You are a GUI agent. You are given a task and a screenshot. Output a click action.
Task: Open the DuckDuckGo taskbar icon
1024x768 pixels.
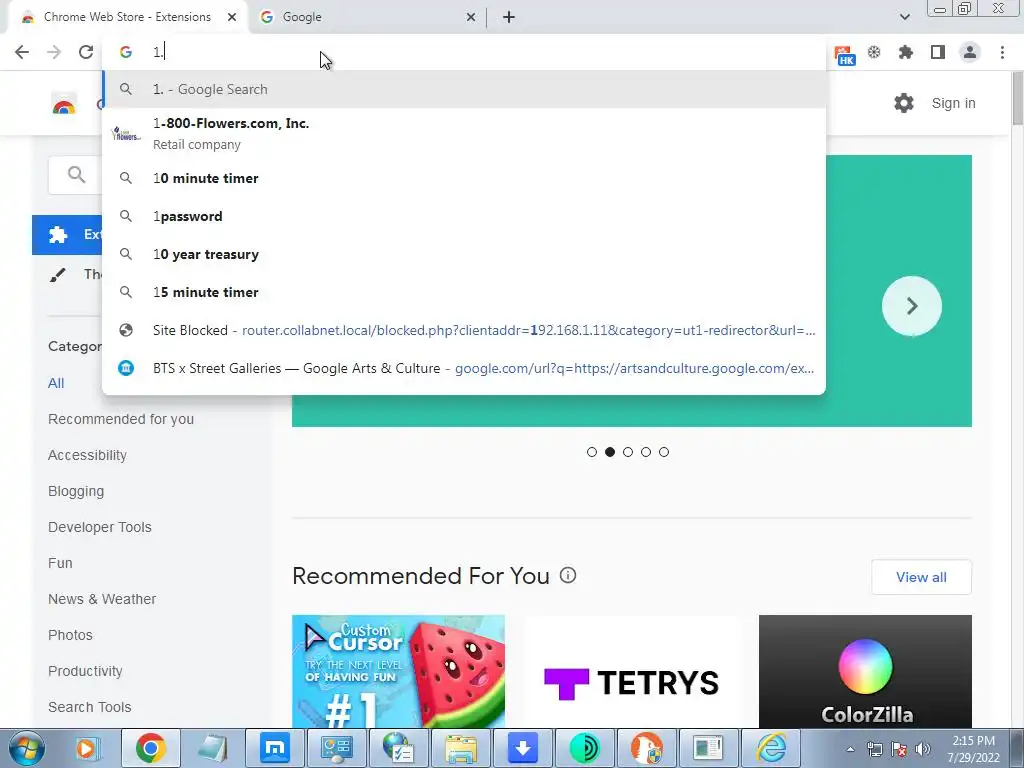point(647,748)
